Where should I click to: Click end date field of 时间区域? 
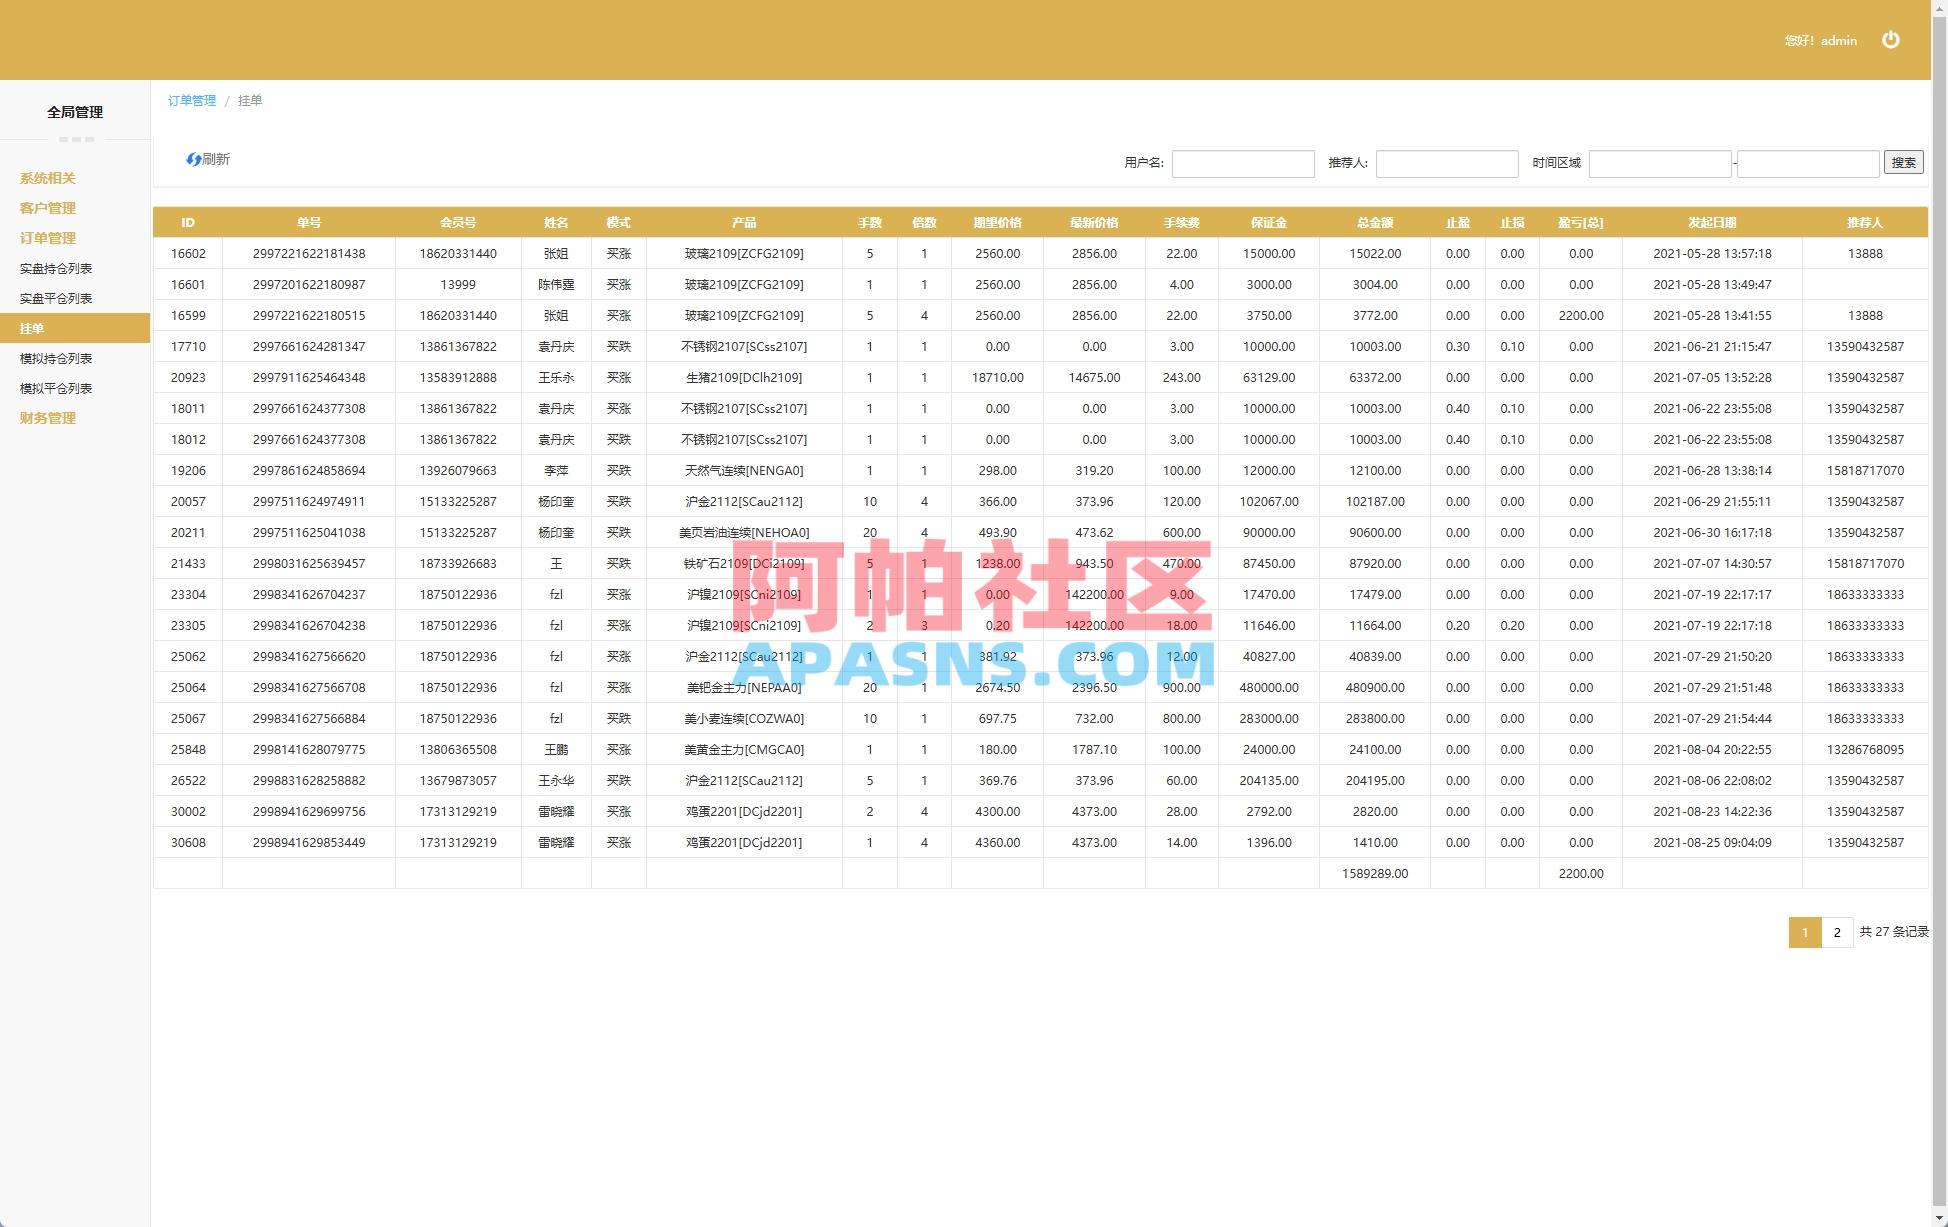click(1808, 164)
